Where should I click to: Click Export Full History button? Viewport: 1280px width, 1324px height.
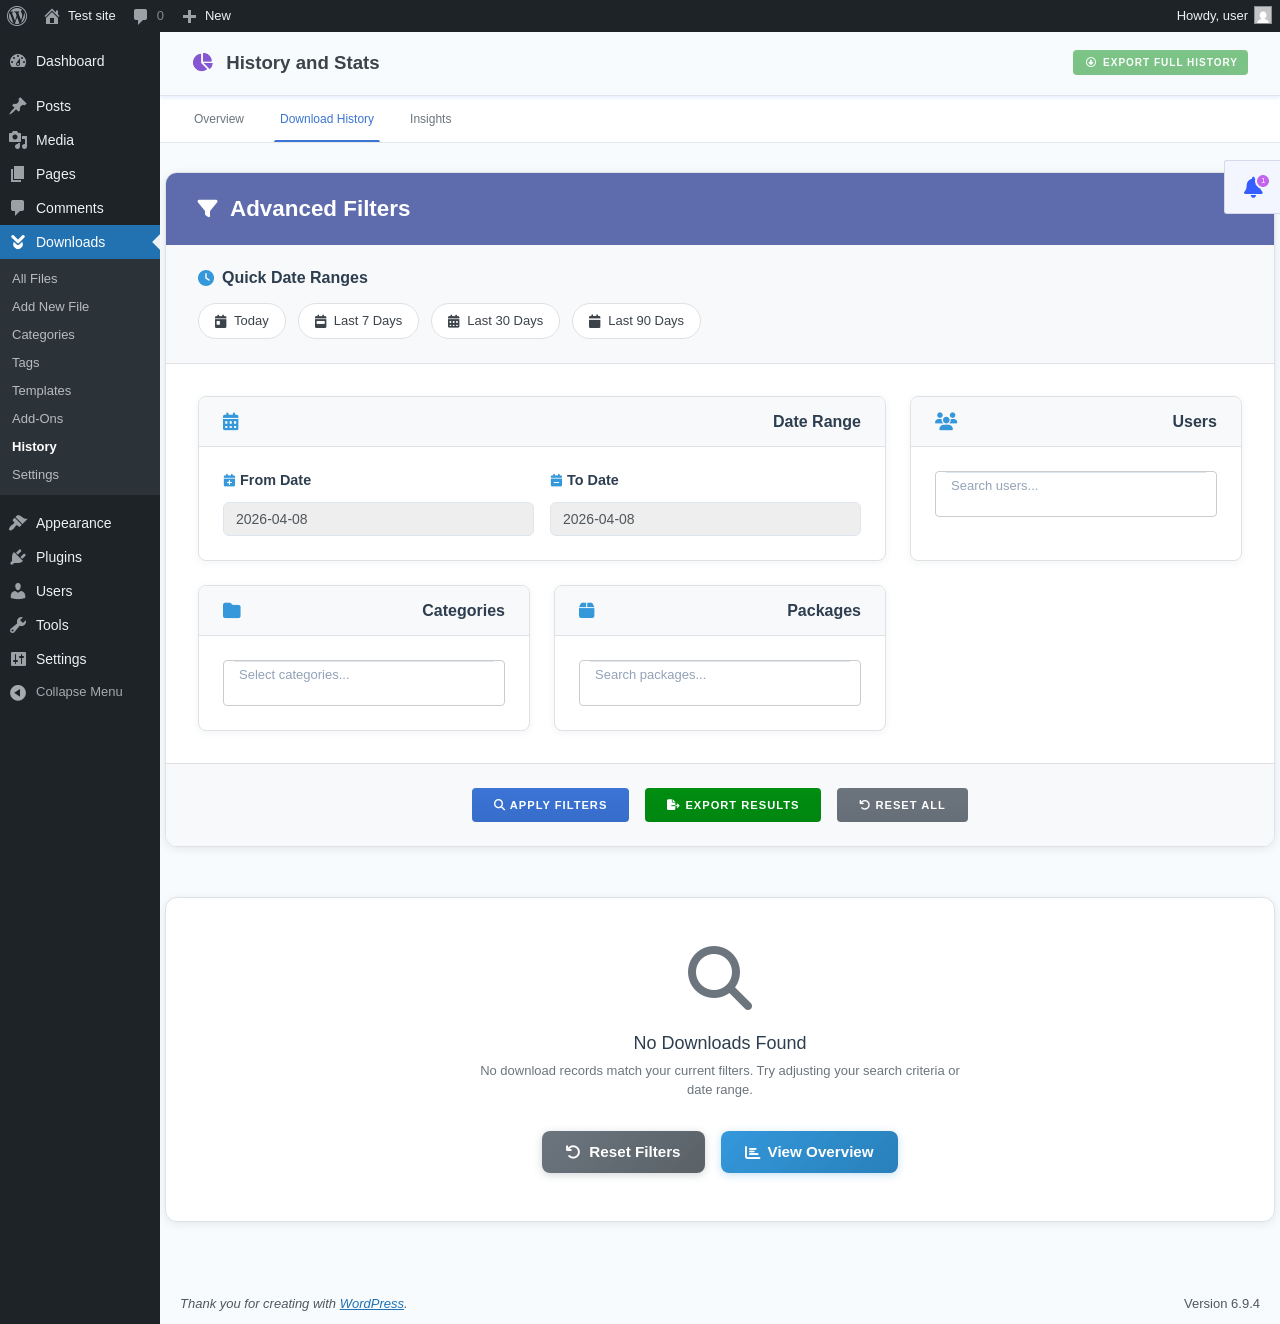pyautogui.click(x=1160, y=62)
